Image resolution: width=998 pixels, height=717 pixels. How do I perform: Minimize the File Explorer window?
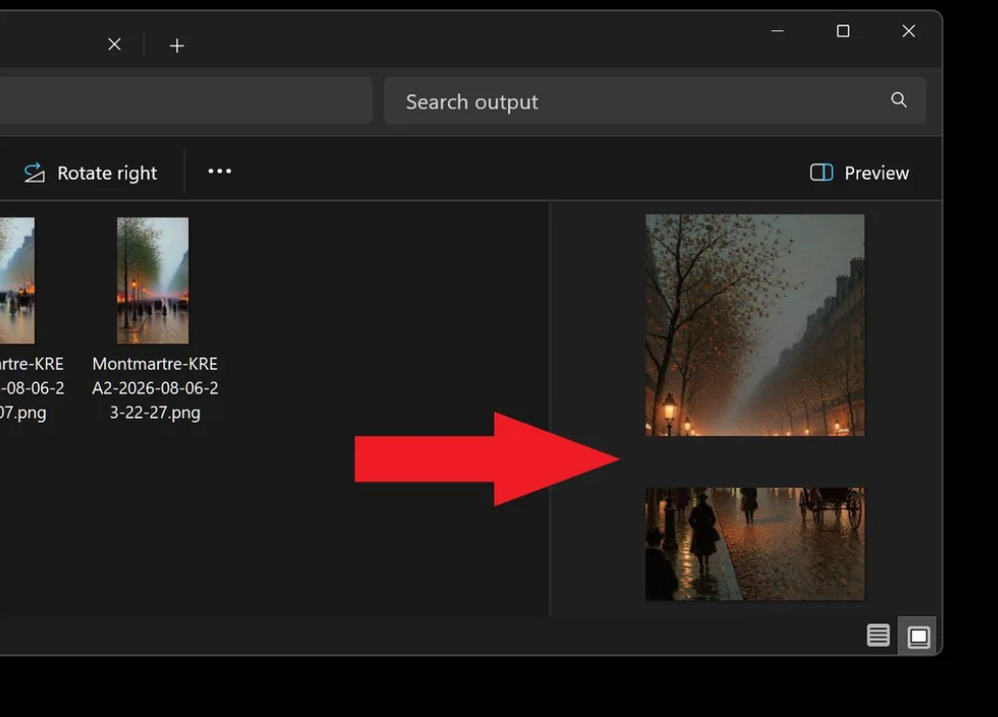tap(777, 31)
